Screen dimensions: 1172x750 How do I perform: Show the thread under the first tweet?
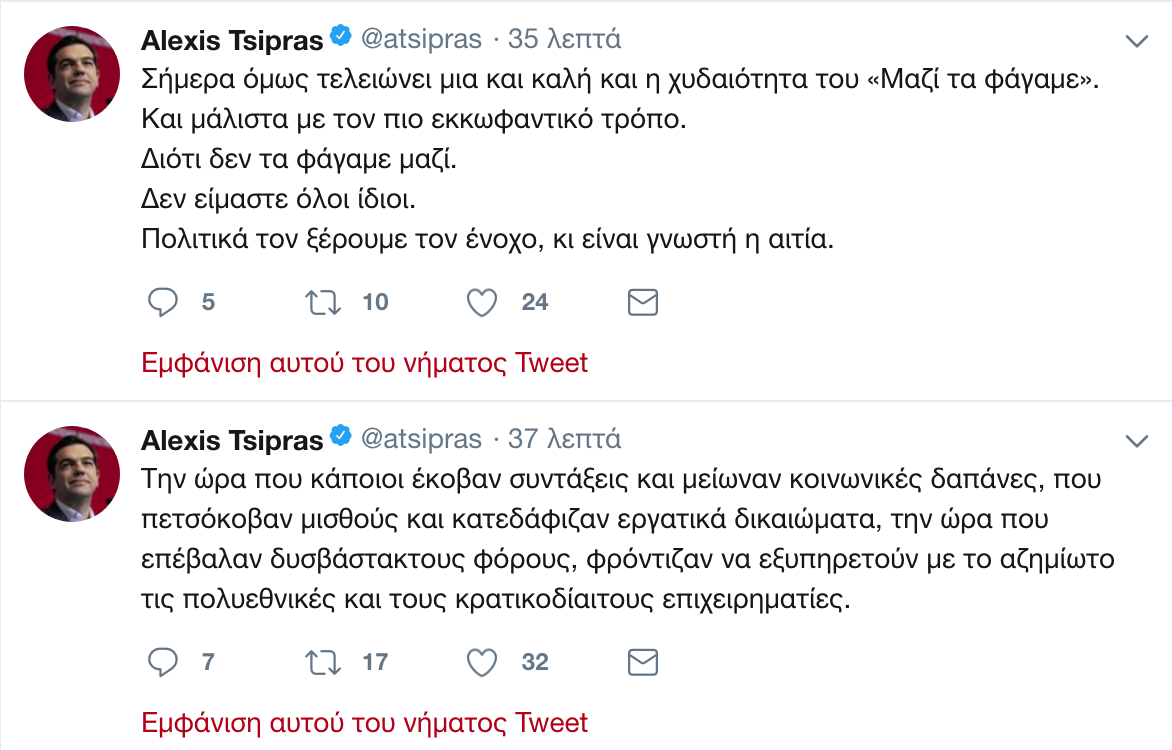pos(365,363)
